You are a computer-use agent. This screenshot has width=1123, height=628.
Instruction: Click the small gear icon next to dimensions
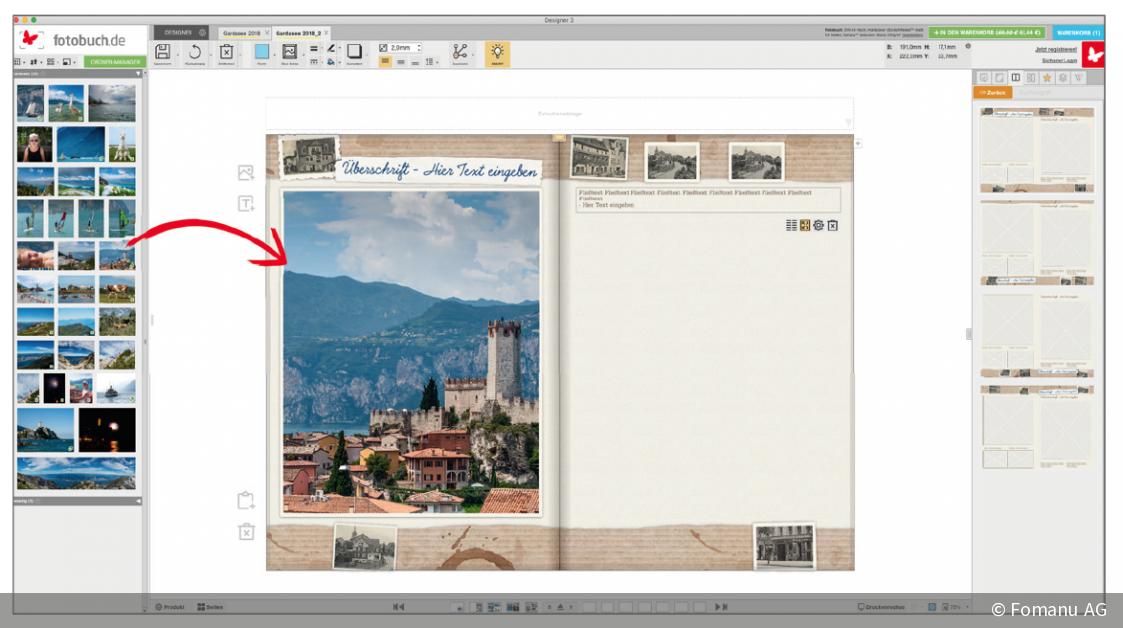click(x=968, y=47)
